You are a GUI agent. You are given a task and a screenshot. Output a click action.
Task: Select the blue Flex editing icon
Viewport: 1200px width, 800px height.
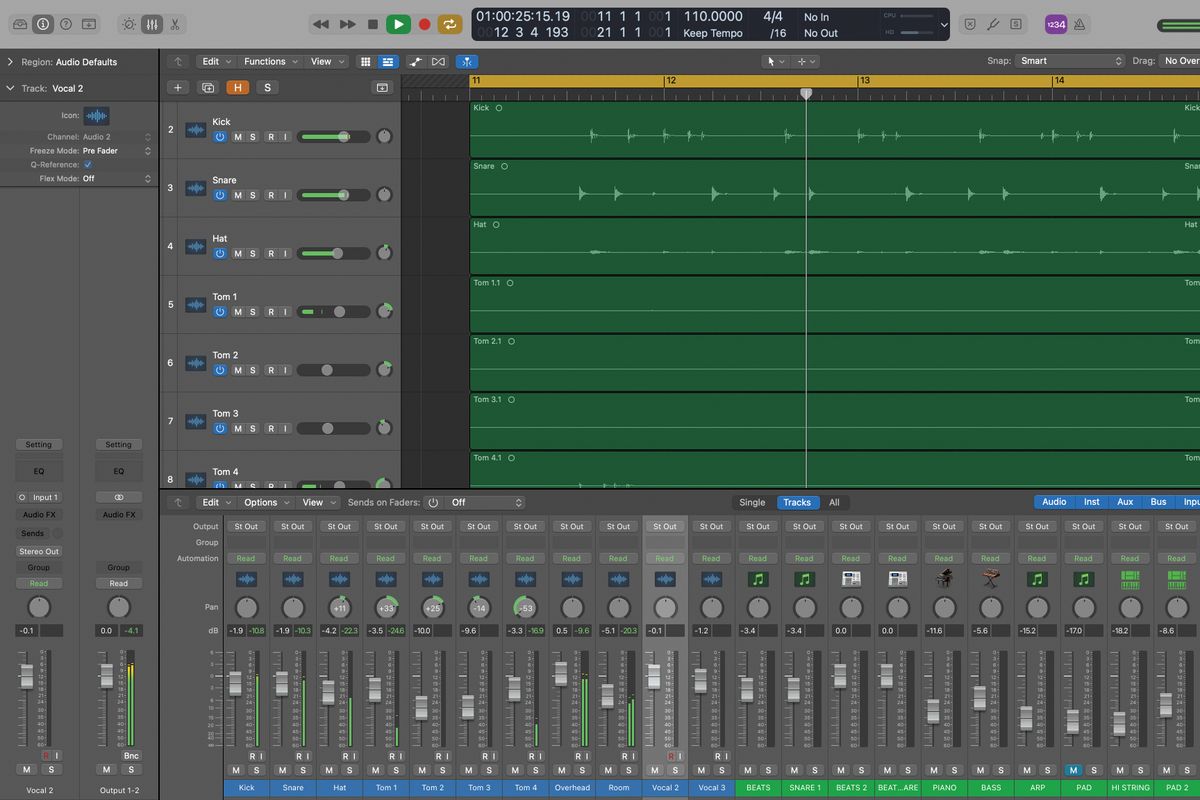(467, 61)
